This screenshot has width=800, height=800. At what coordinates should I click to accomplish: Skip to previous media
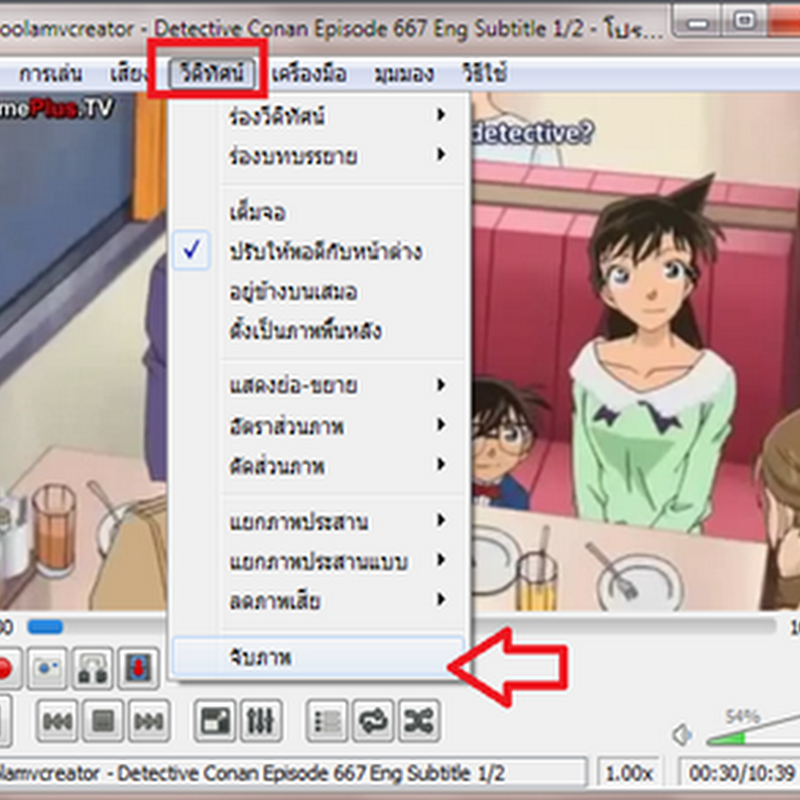57,721
